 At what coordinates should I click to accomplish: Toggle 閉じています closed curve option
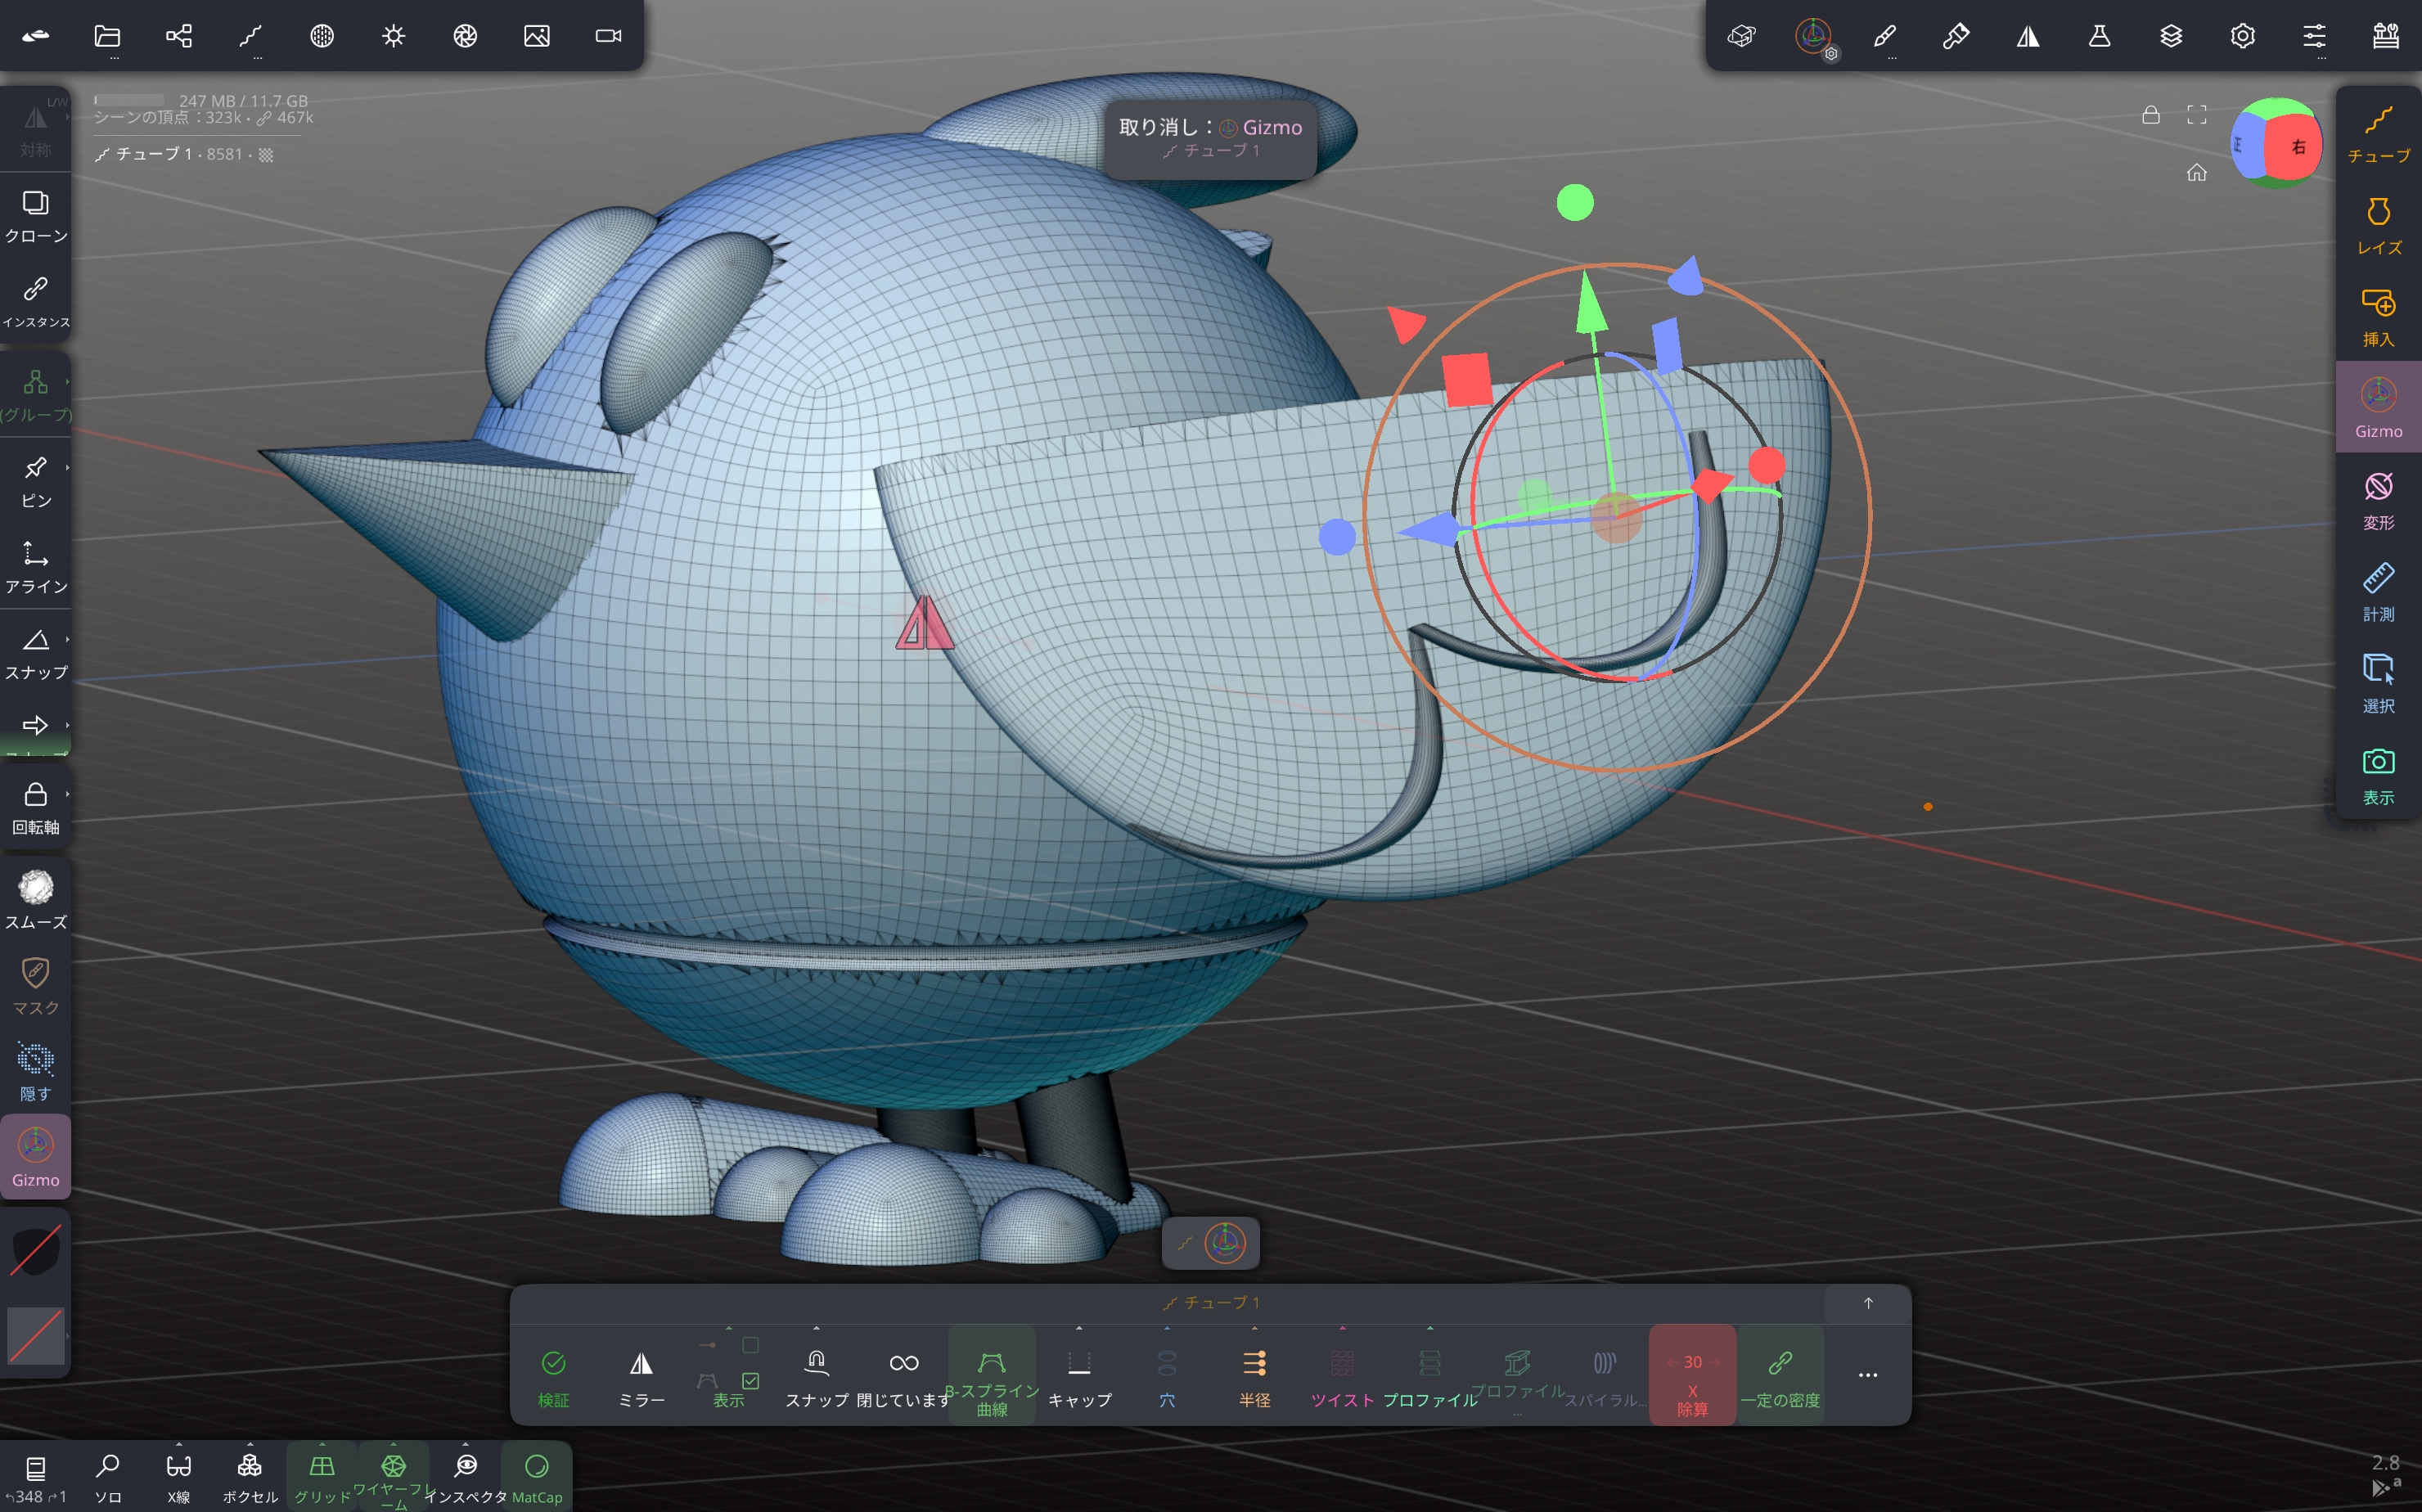click(904, 1376)
